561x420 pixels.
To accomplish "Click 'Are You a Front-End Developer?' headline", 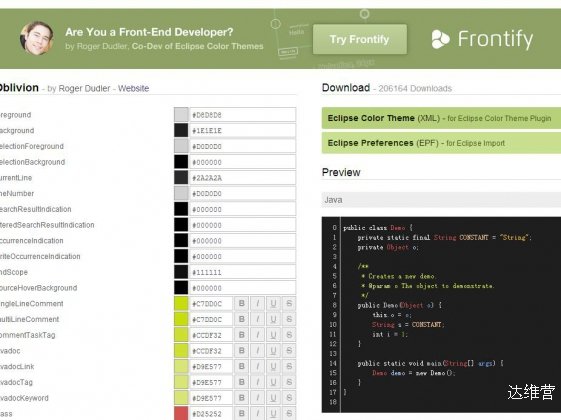I will tap(149, 32).
